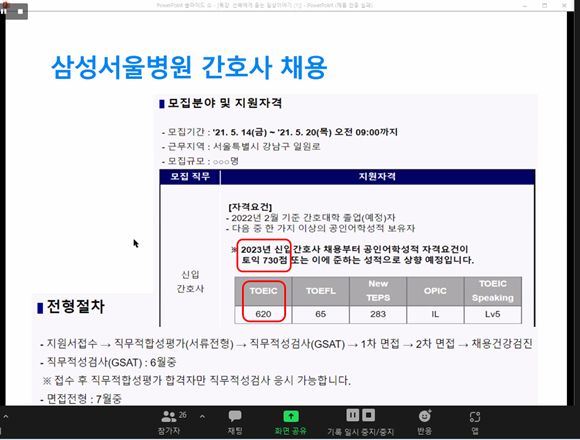580x440 pixels.
Task: Click the slide title 삼성서울병원 간호사 채용
Action: tap(189, 67)
